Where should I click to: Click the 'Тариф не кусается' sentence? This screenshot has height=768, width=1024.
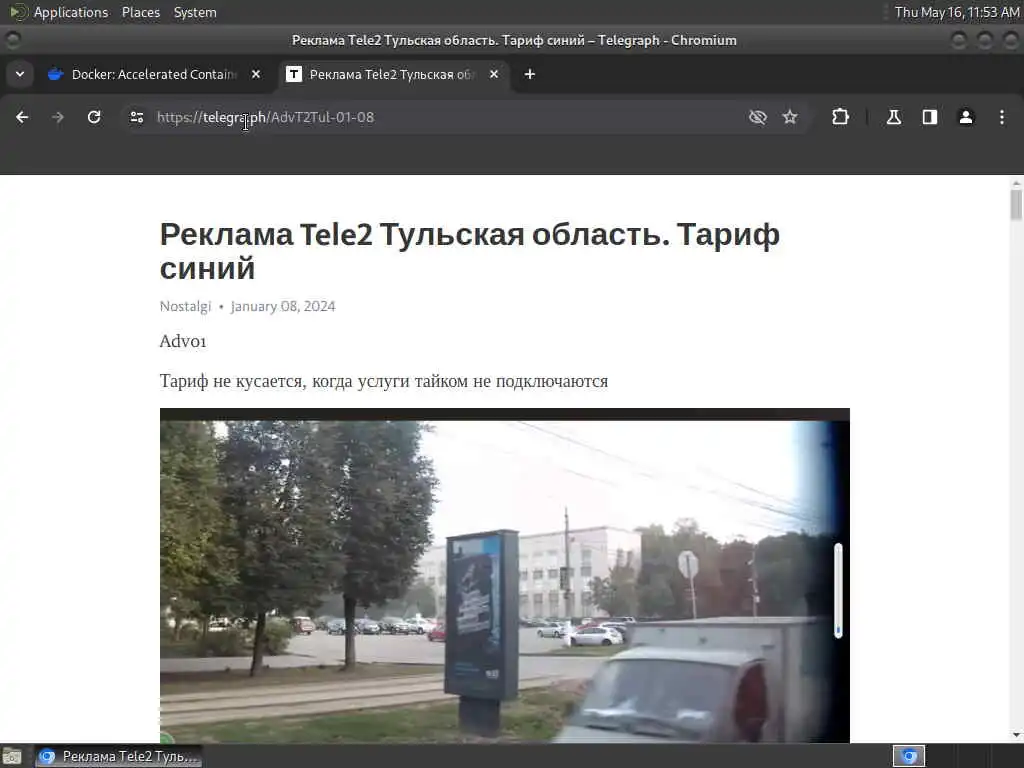[383, 381]
